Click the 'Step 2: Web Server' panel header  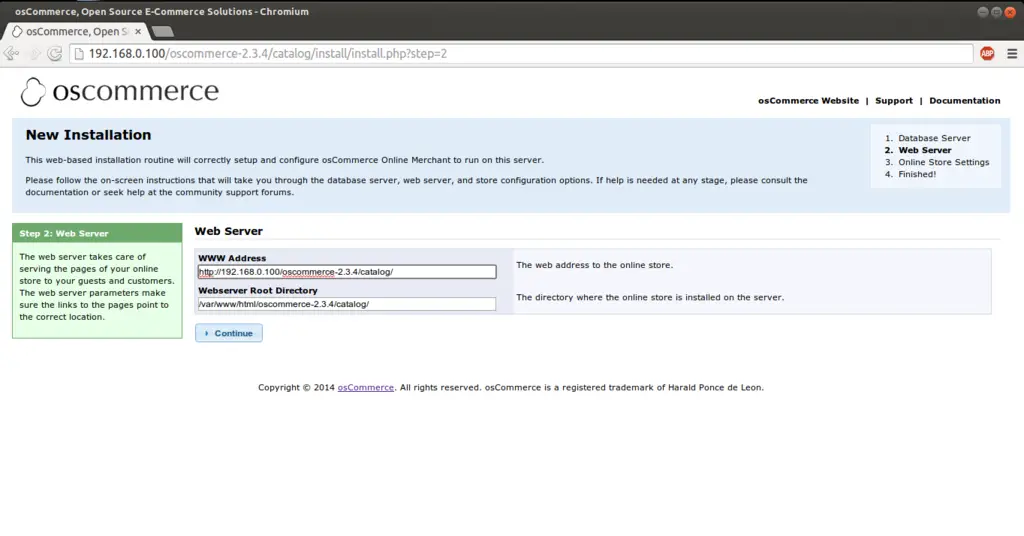click(97, 233)
